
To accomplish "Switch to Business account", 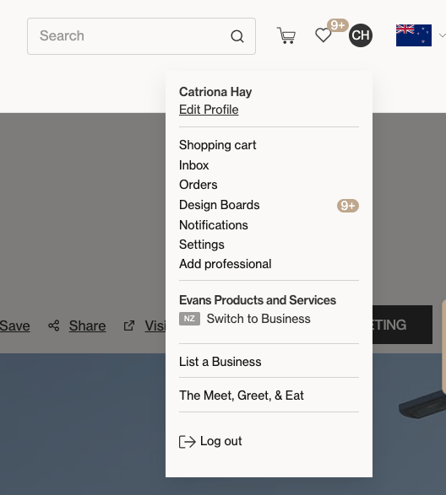I will click(258, 319).
